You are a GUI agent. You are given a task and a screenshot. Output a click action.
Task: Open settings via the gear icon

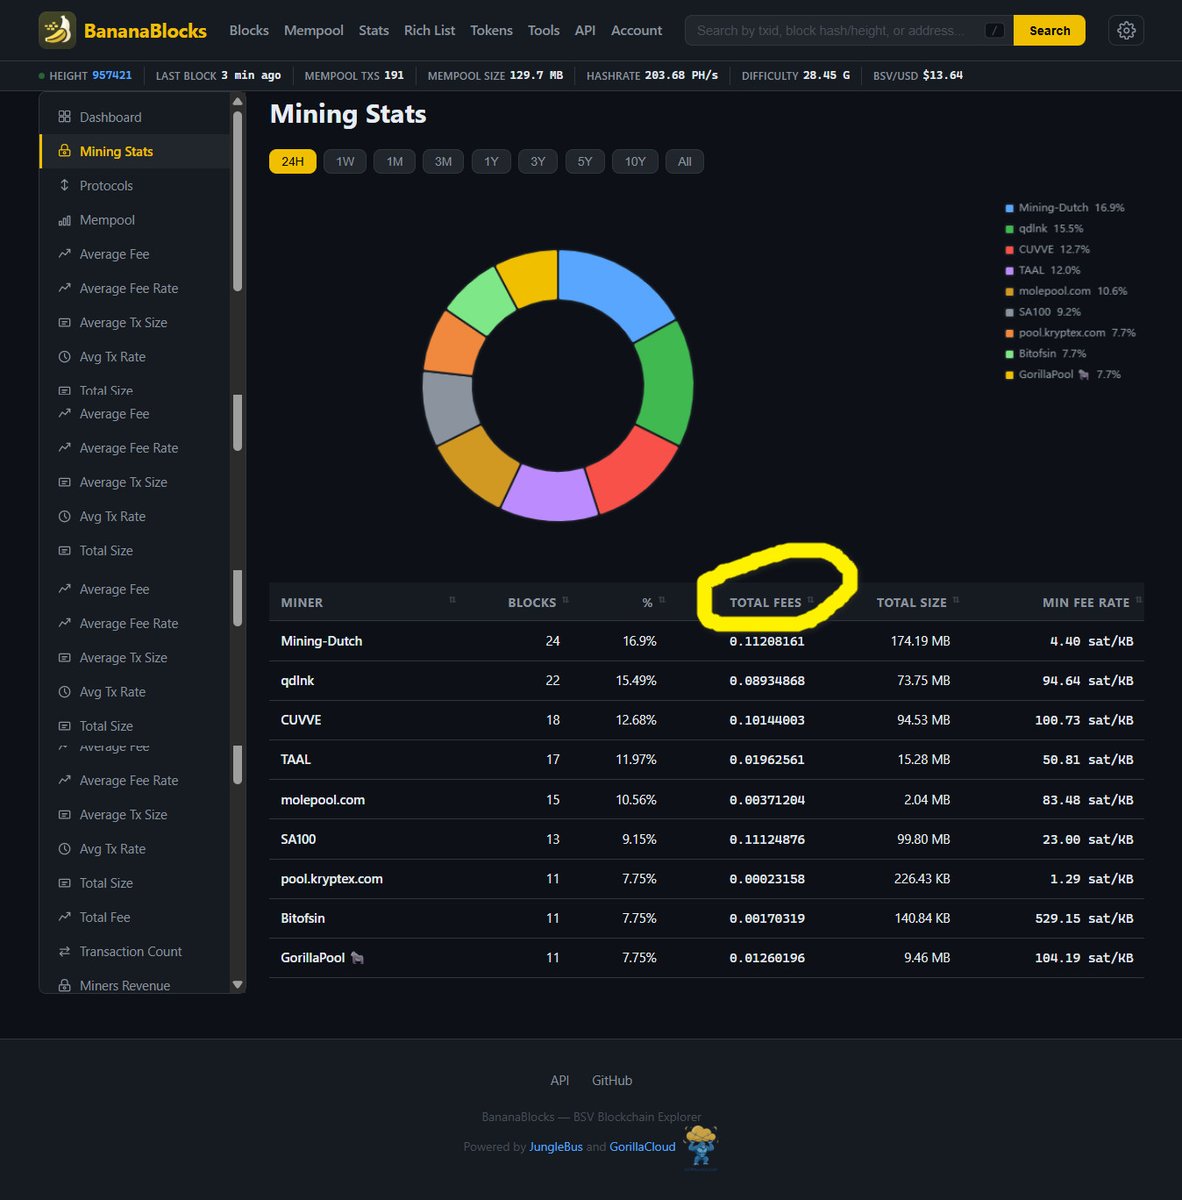click(x=1126, y=30)
